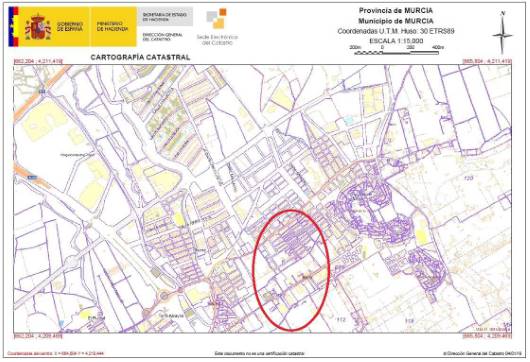Click the Gobierno de España label

70,27
